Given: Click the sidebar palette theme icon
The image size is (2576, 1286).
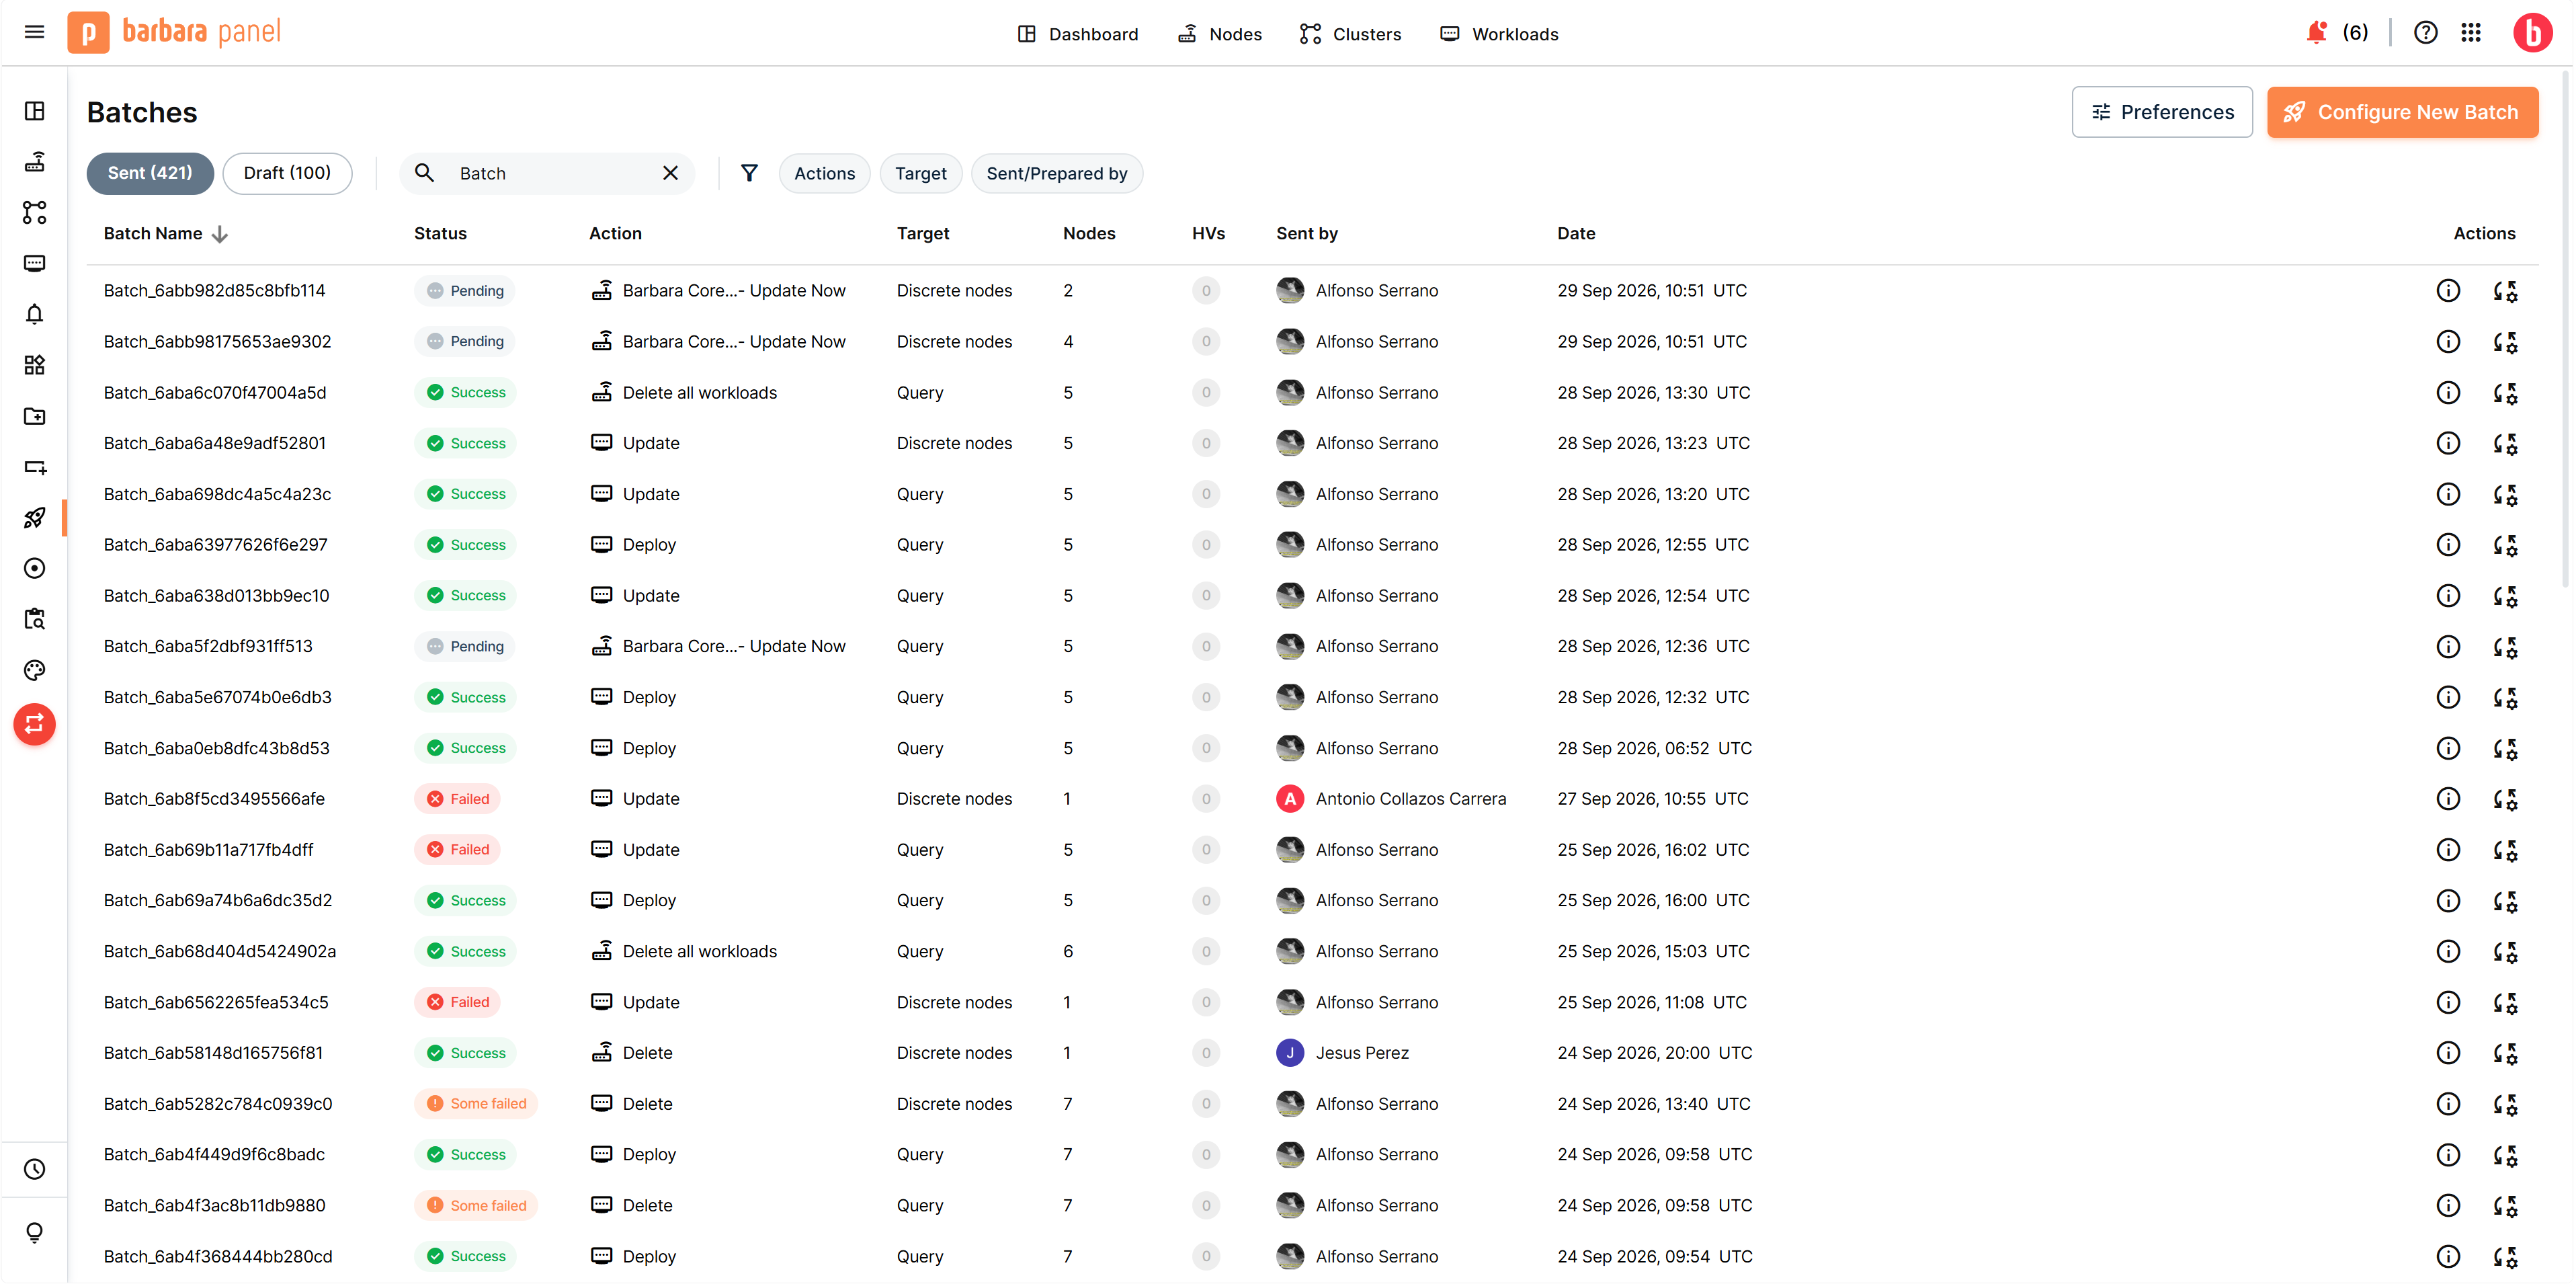Looking at the screenshot, I should click(x=34, y=670).
